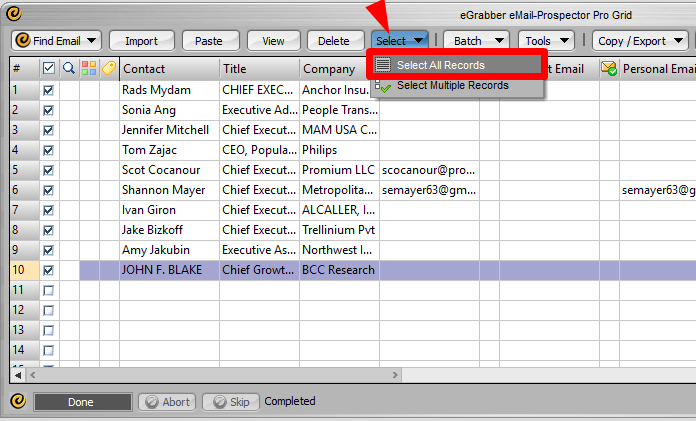696x421 pixels.
Task: Click the eGrabber icon in the status bar
Action: [17, 401]
